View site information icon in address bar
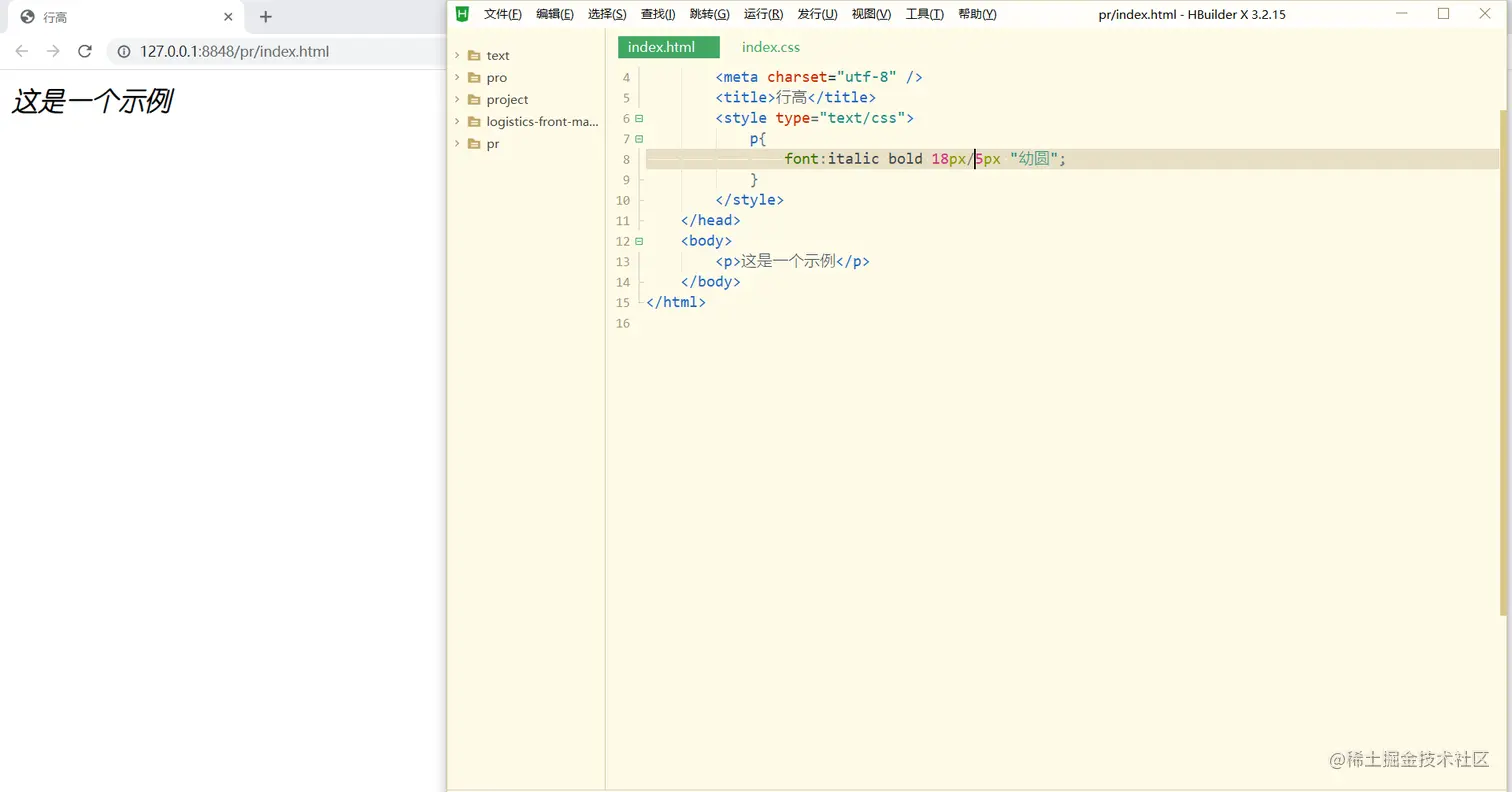Viewport: 1512px width, 792px height. click(124, 51)
